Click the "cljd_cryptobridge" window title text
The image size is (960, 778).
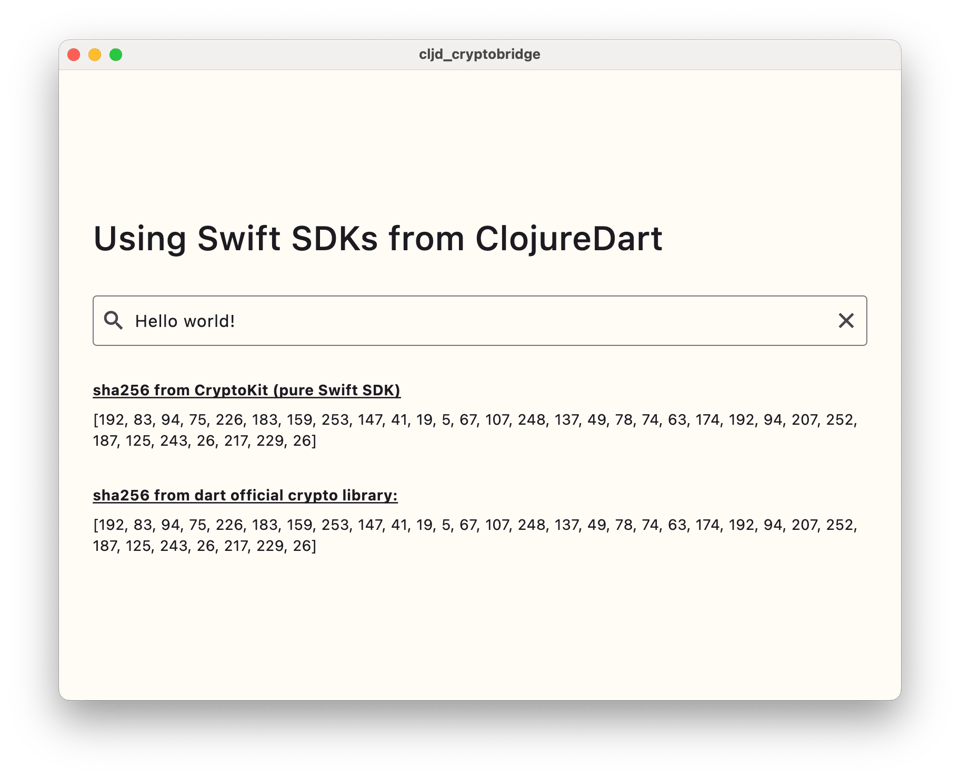pos(479,54)
